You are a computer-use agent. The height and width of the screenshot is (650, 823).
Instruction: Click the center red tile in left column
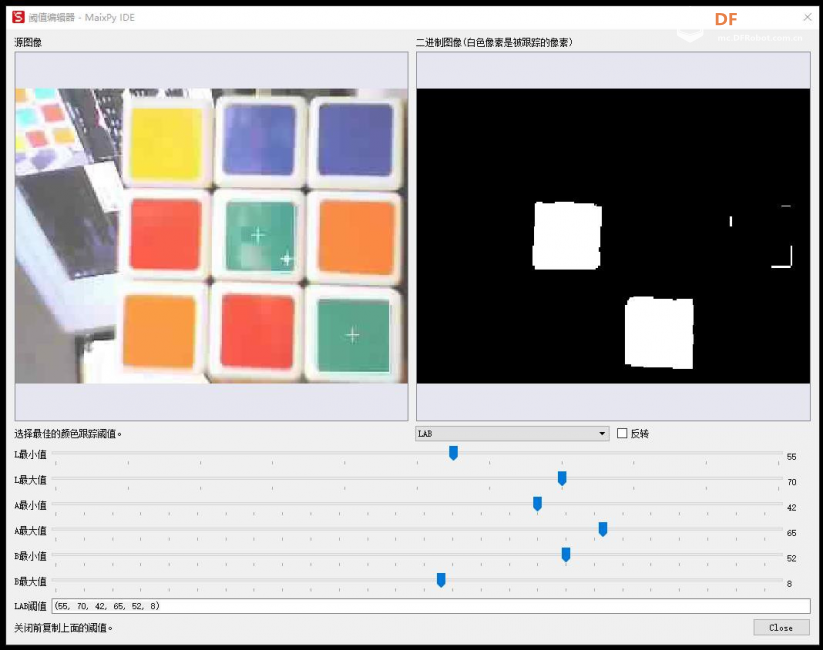(x=166, y=235)
